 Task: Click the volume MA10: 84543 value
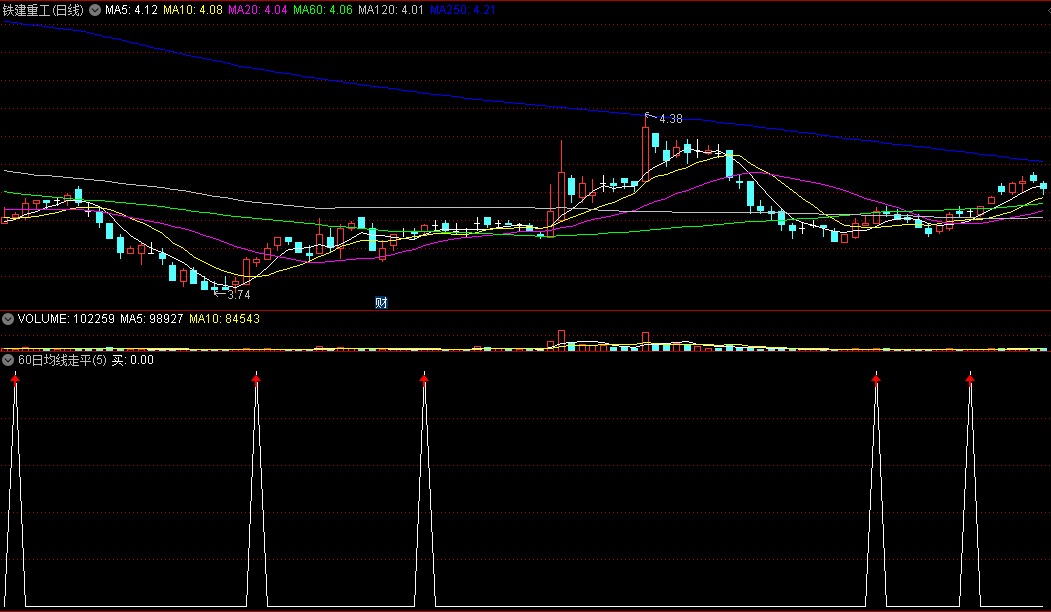225,319
